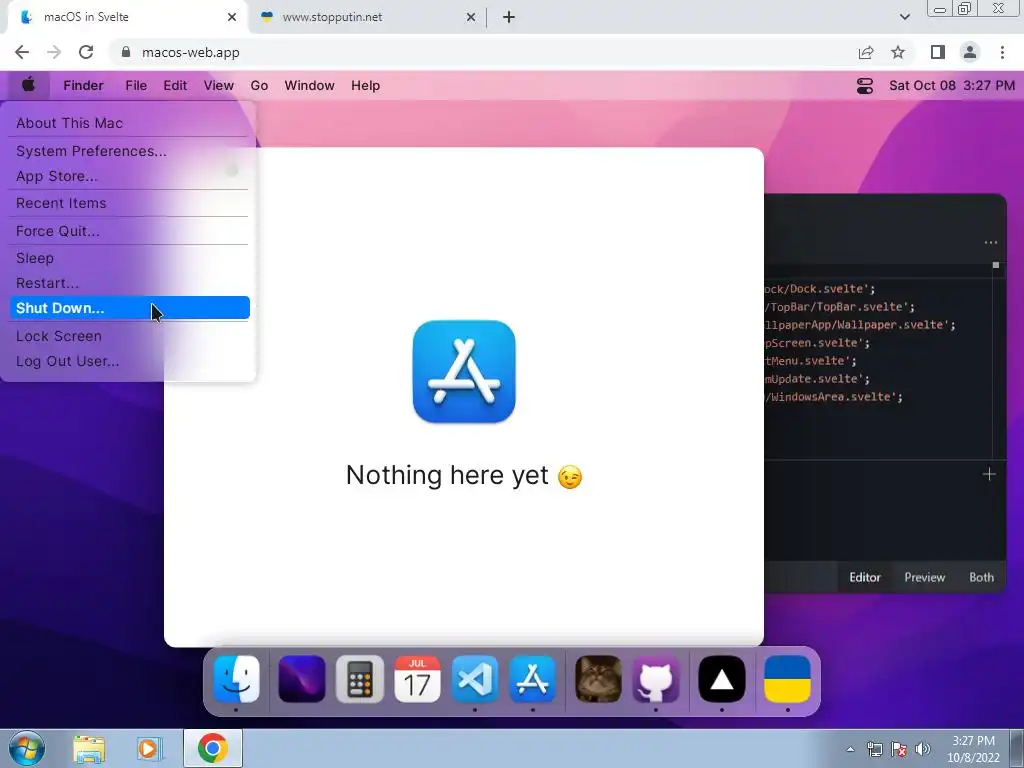Open the File menu
Image resolution: width=1024 pixels, height=768 pixels.
point(136,86)
